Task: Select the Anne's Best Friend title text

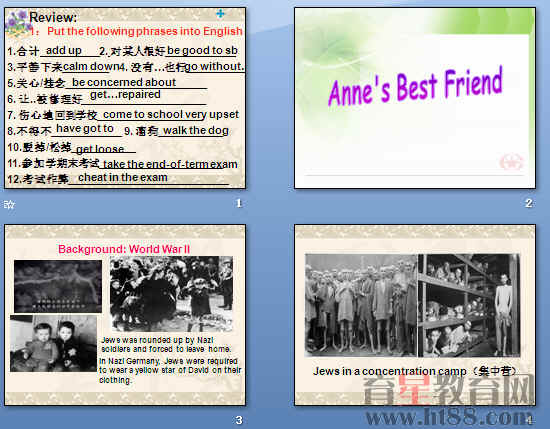Action: pyautogui.click(x=415, y=87)
